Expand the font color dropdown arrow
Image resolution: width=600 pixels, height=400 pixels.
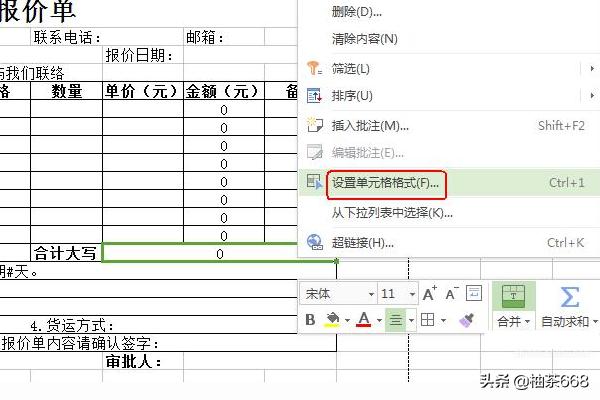coord(378,321)
